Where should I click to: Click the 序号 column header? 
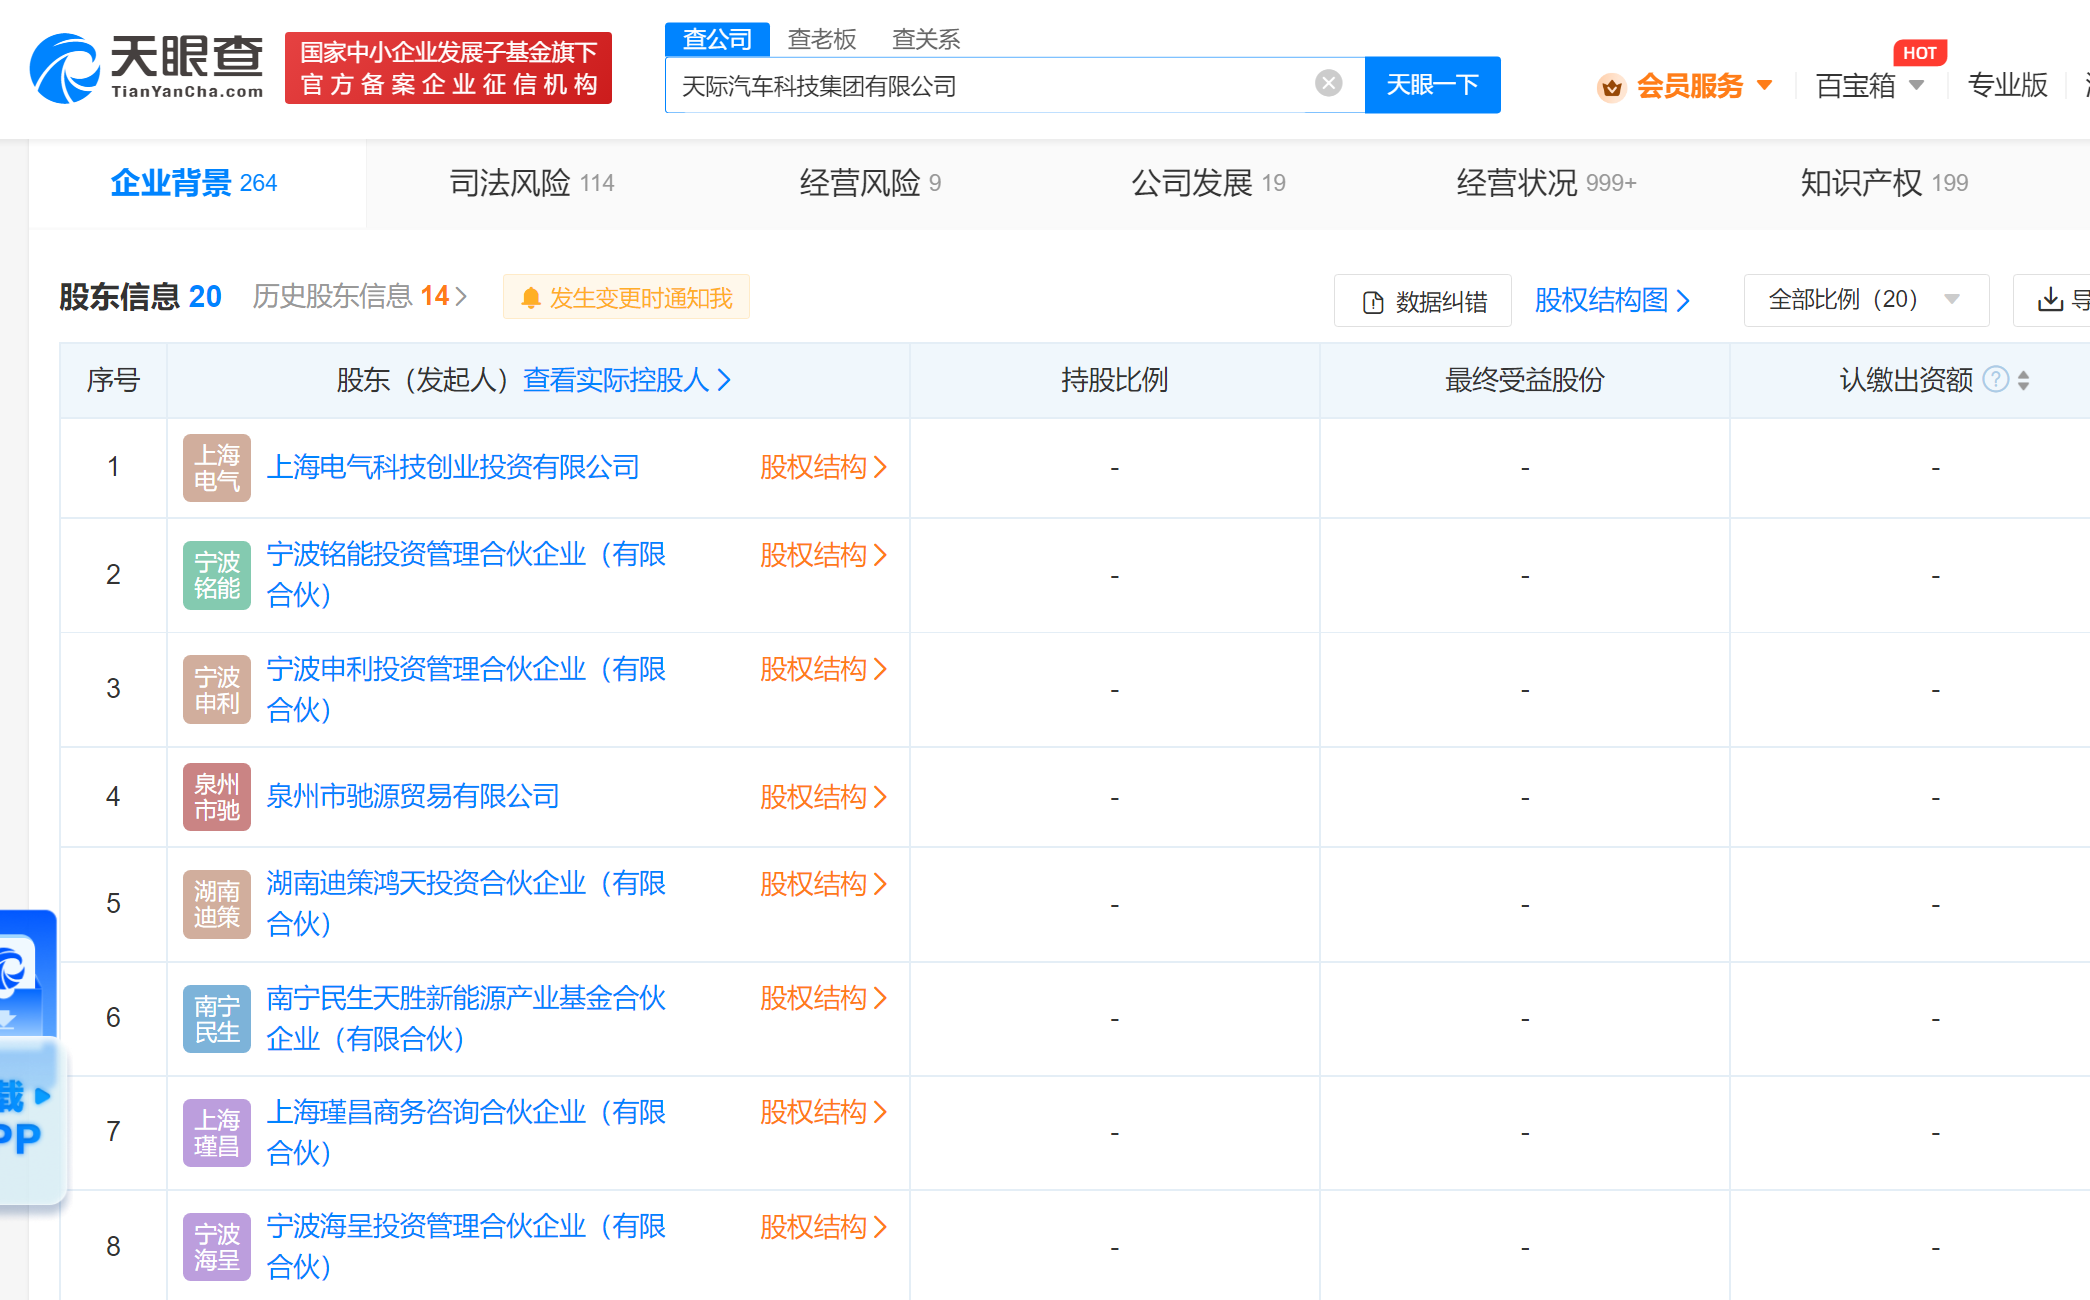pyautogui.click(x=113, y=380)
